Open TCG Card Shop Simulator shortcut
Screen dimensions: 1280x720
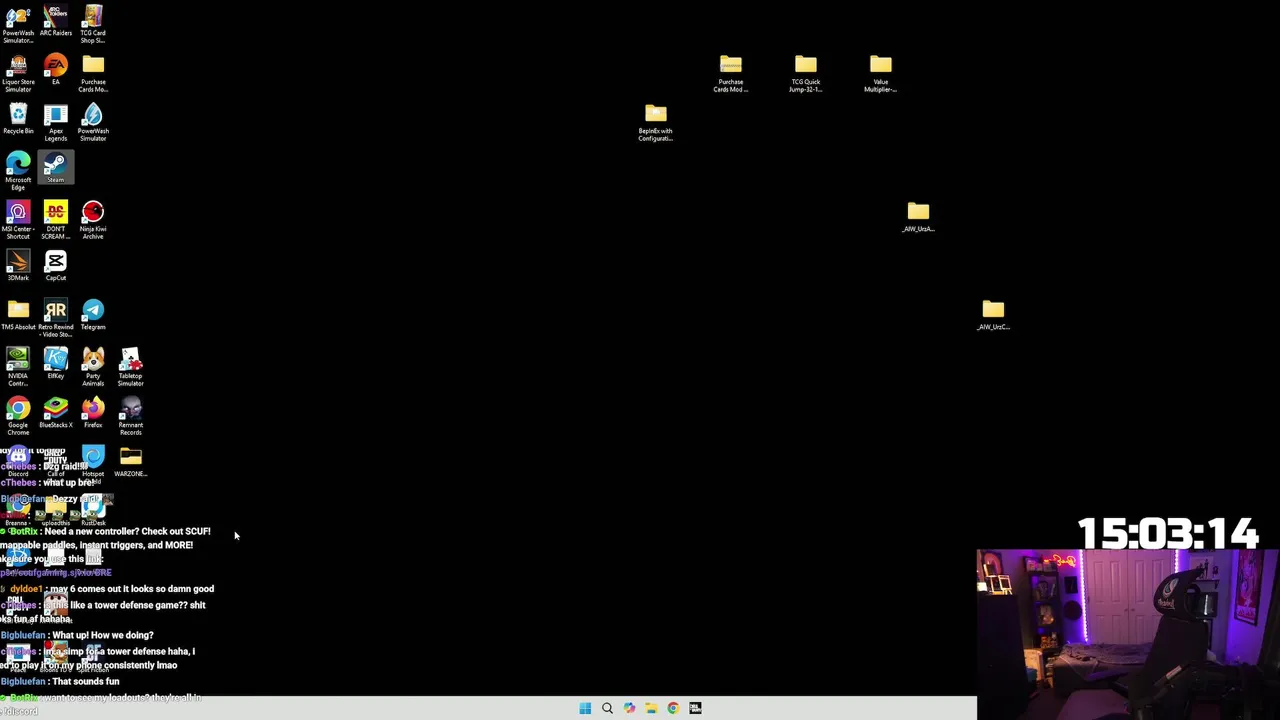coord(93,24)
